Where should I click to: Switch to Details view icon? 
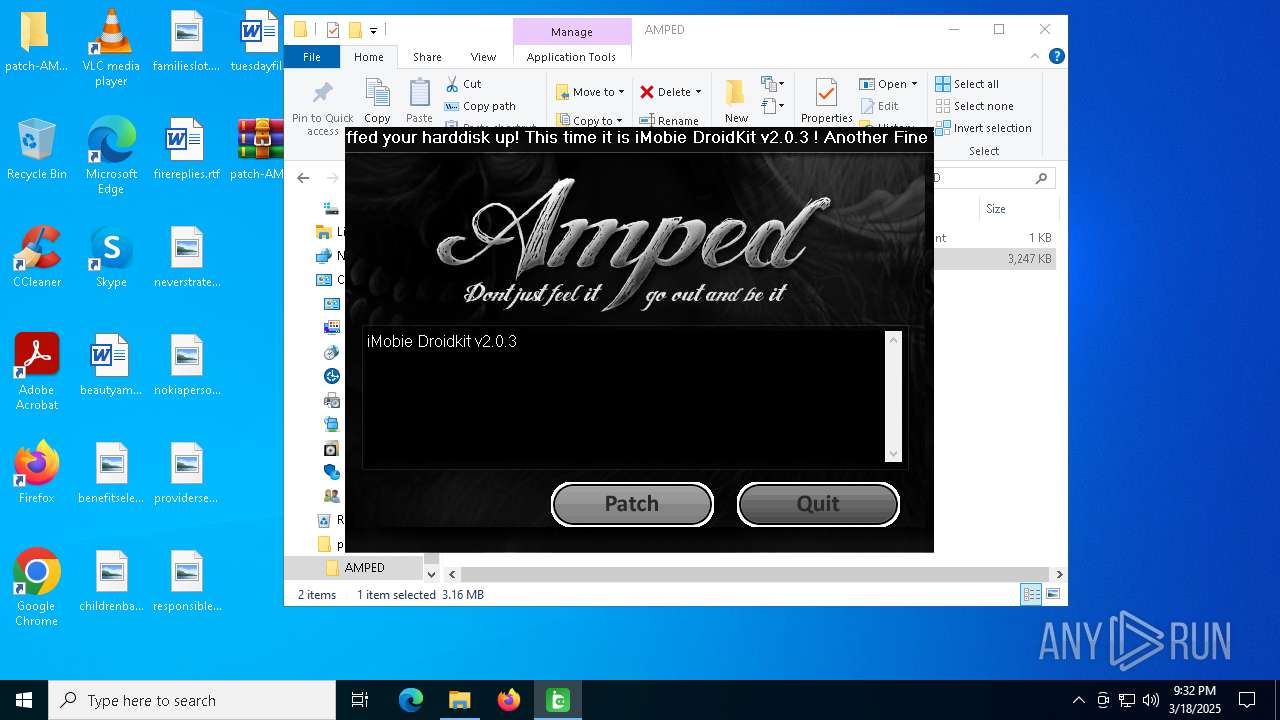(x=1031, y=595)
